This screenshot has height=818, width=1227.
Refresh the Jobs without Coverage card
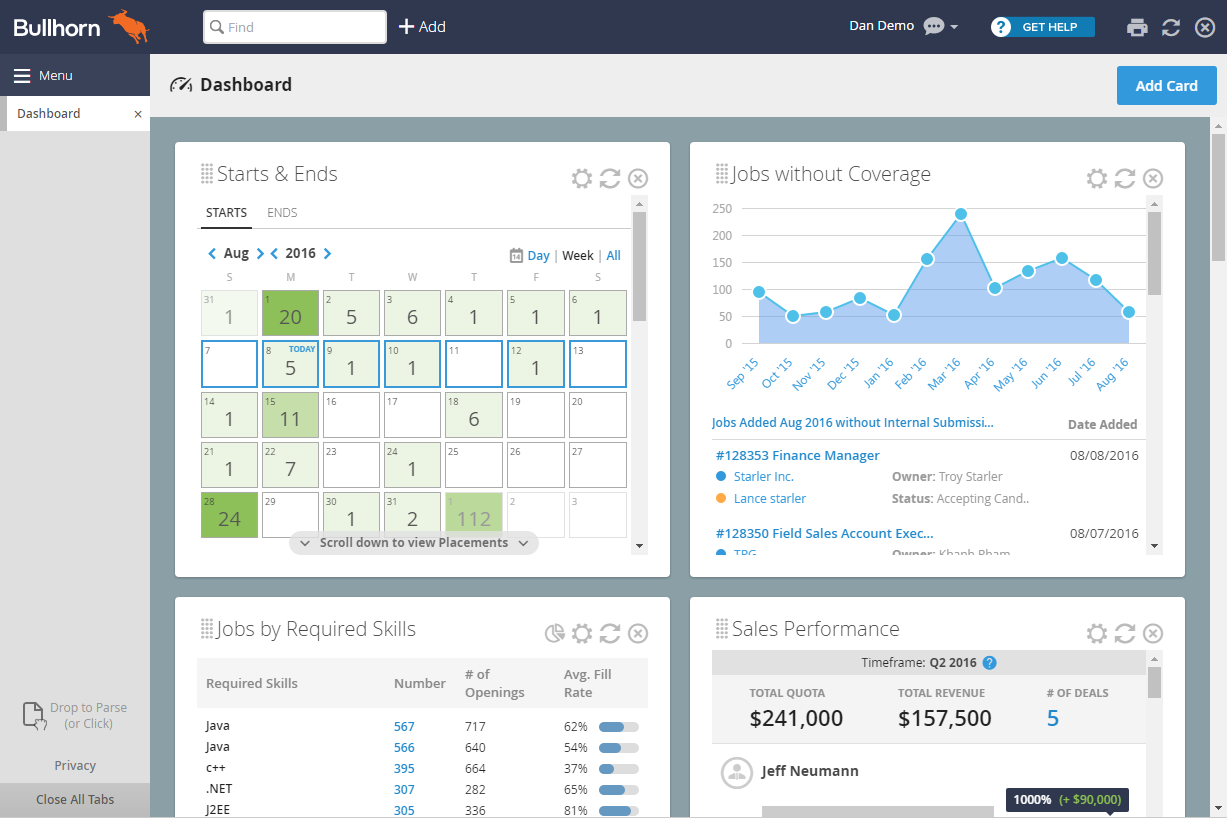point(1124,178)
